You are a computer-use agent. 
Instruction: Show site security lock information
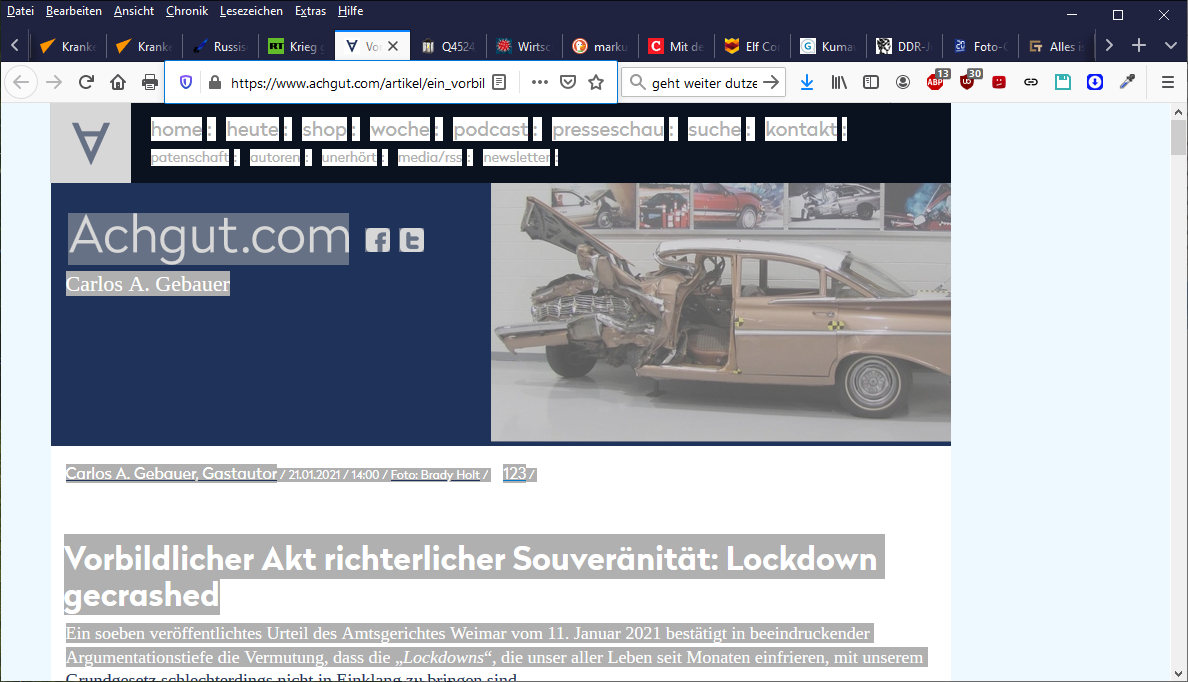pyautogui.click(x=215, y=83)
